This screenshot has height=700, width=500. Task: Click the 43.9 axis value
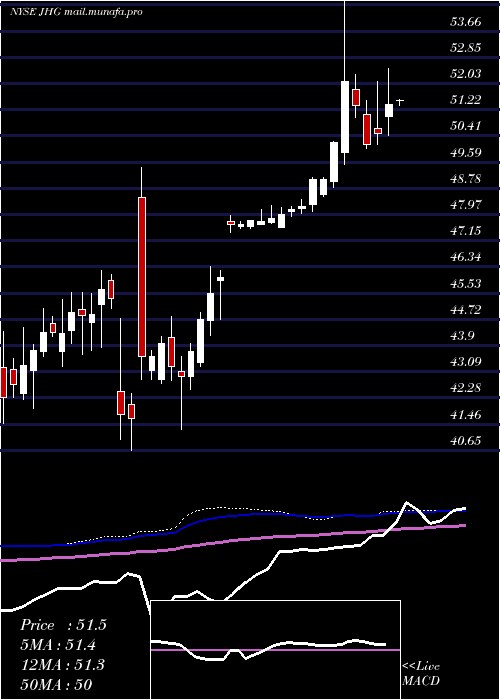[x=463, y=336]
